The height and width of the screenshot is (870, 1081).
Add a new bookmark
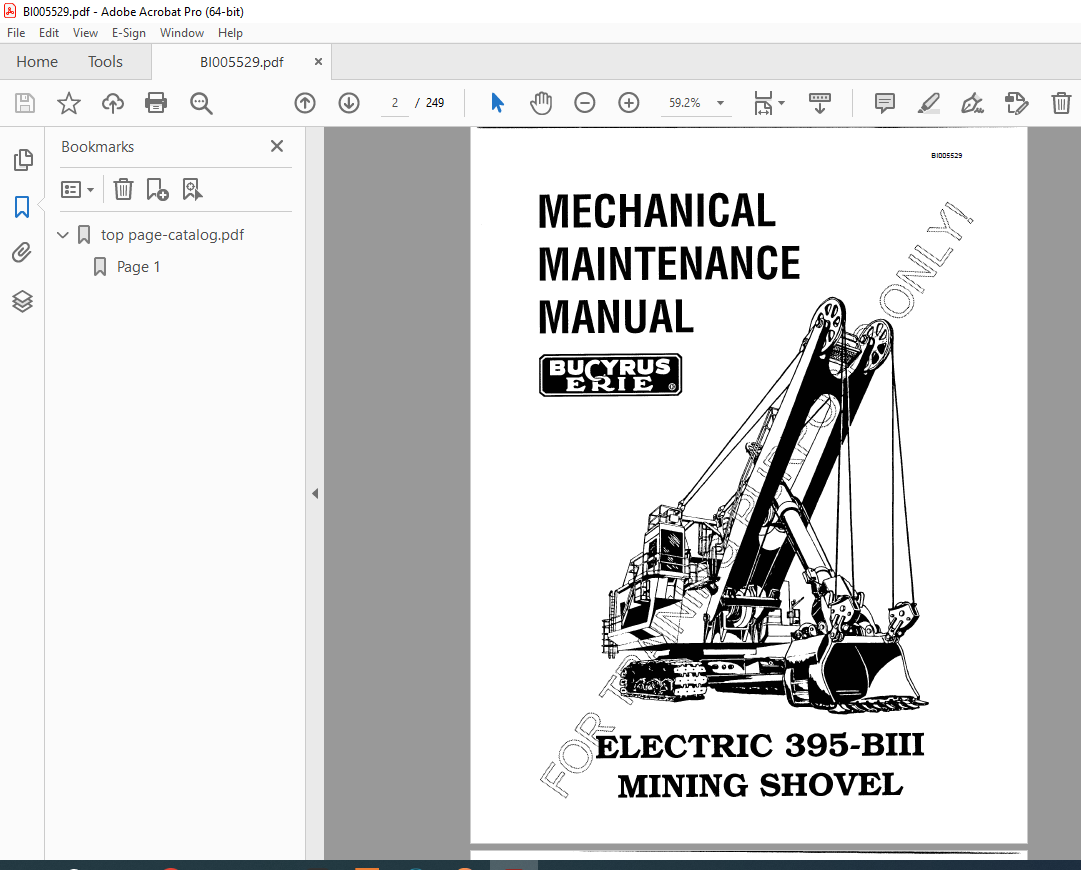click(157, 189)
